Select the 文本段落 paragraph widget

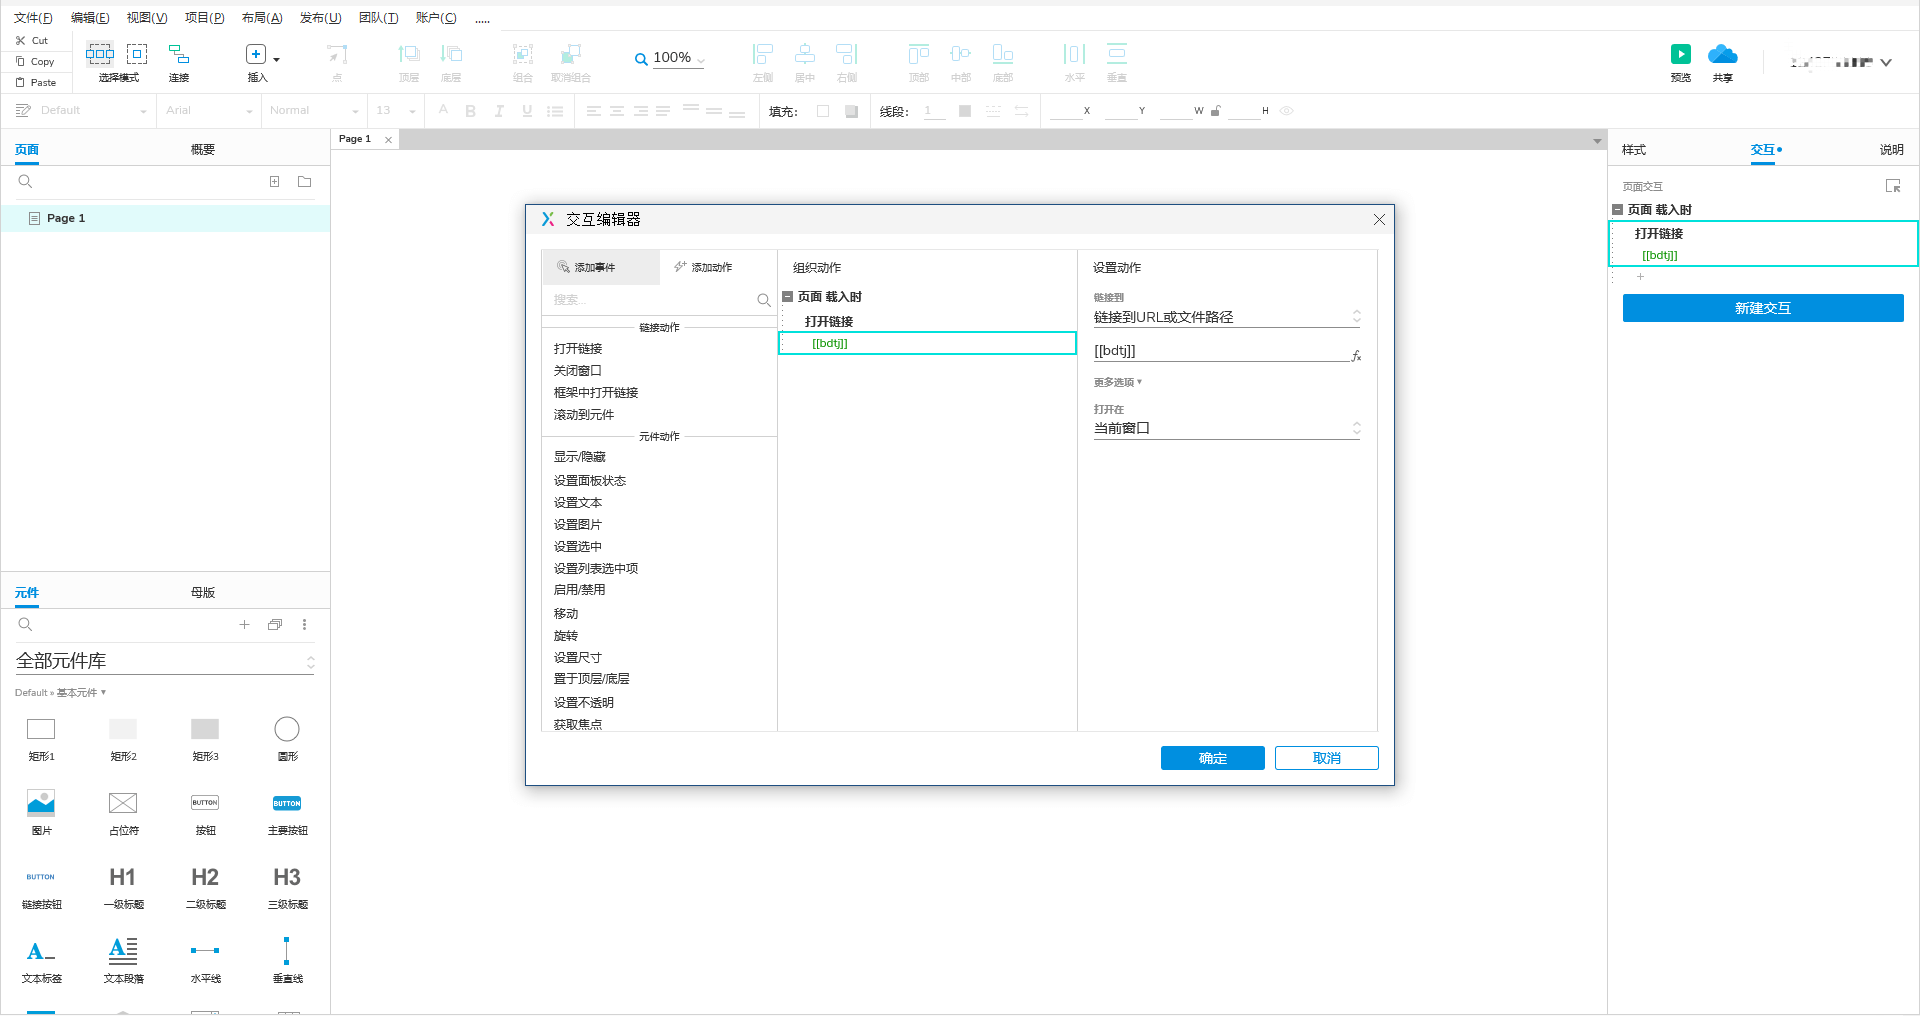(x=123, y=951)
